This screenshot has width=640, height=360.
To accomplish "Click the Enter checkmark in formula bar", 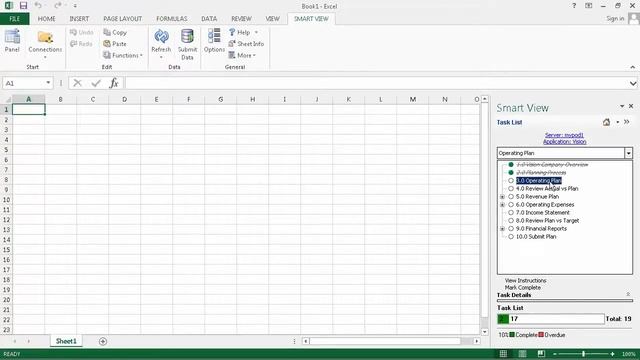I will click(x=96, y=83).
